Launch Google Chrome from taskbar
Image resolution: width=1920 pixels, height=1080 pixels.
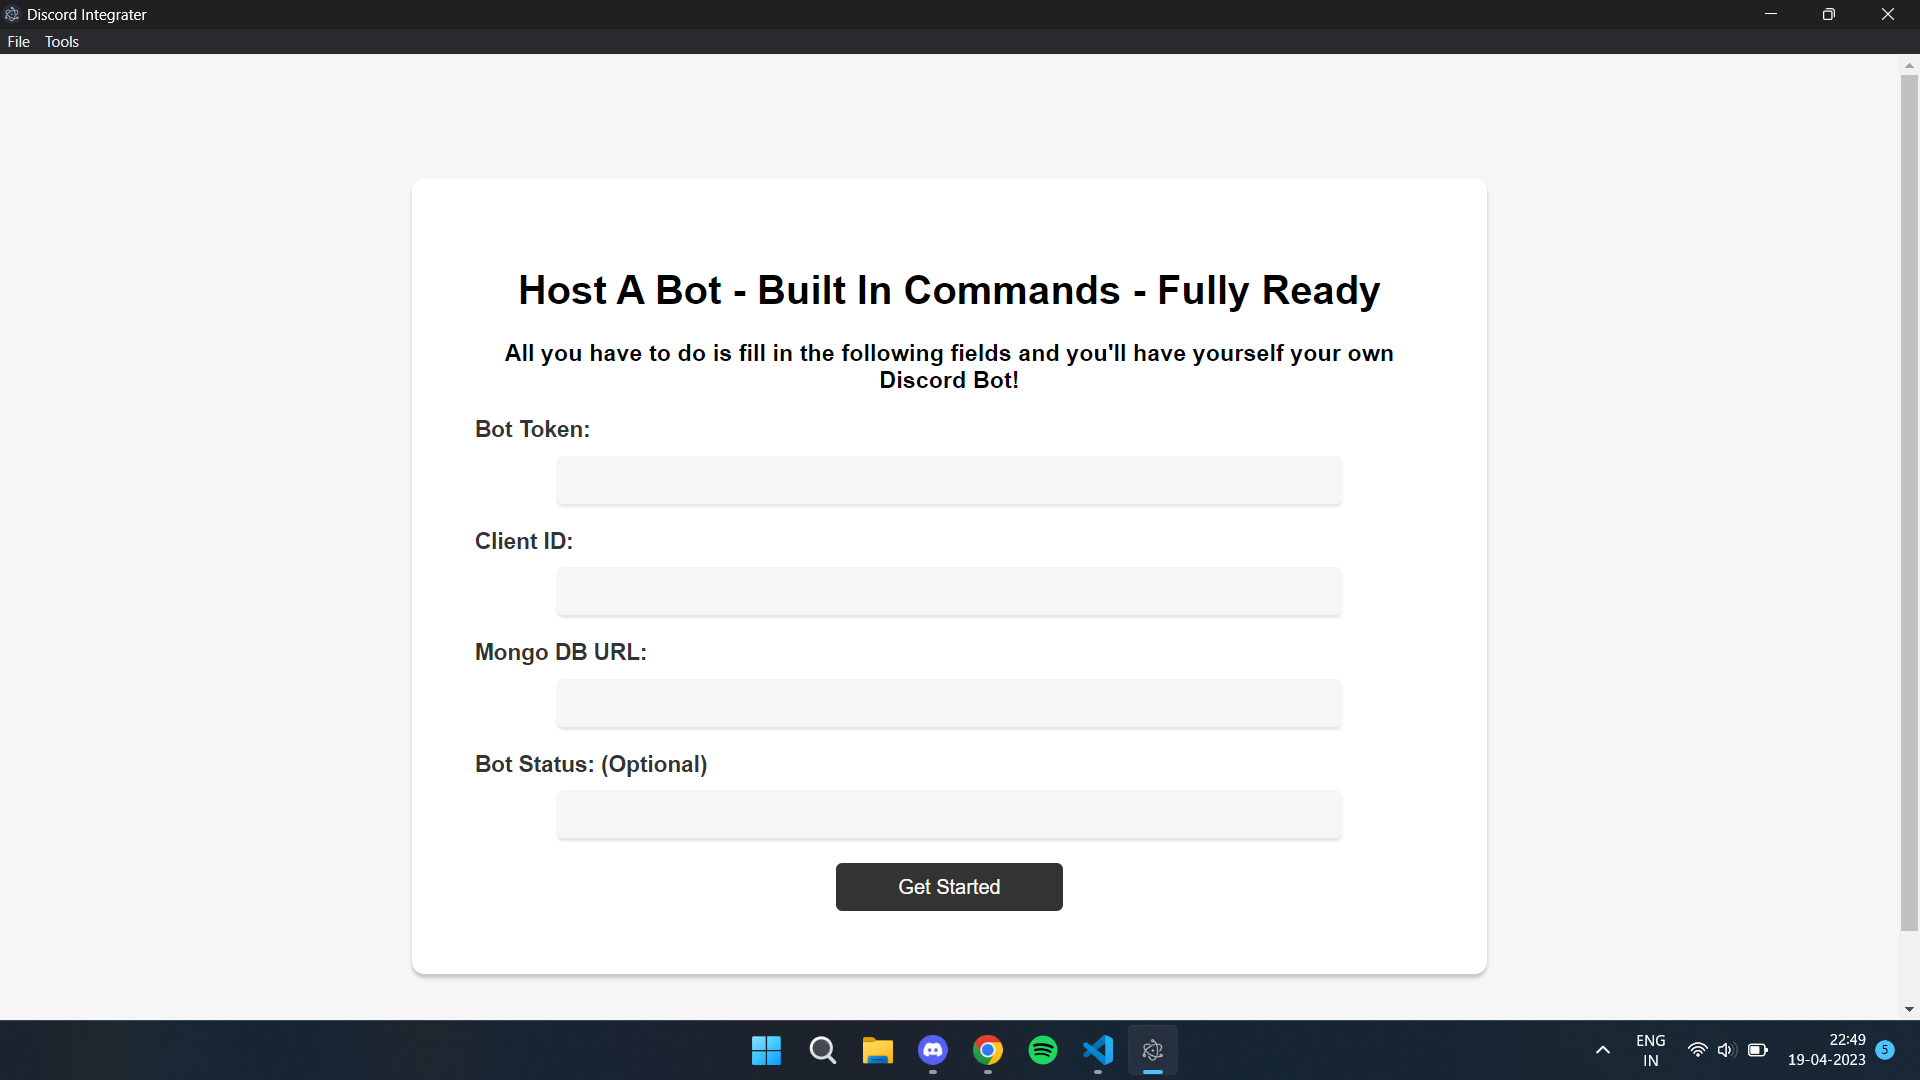(987, 1050)
